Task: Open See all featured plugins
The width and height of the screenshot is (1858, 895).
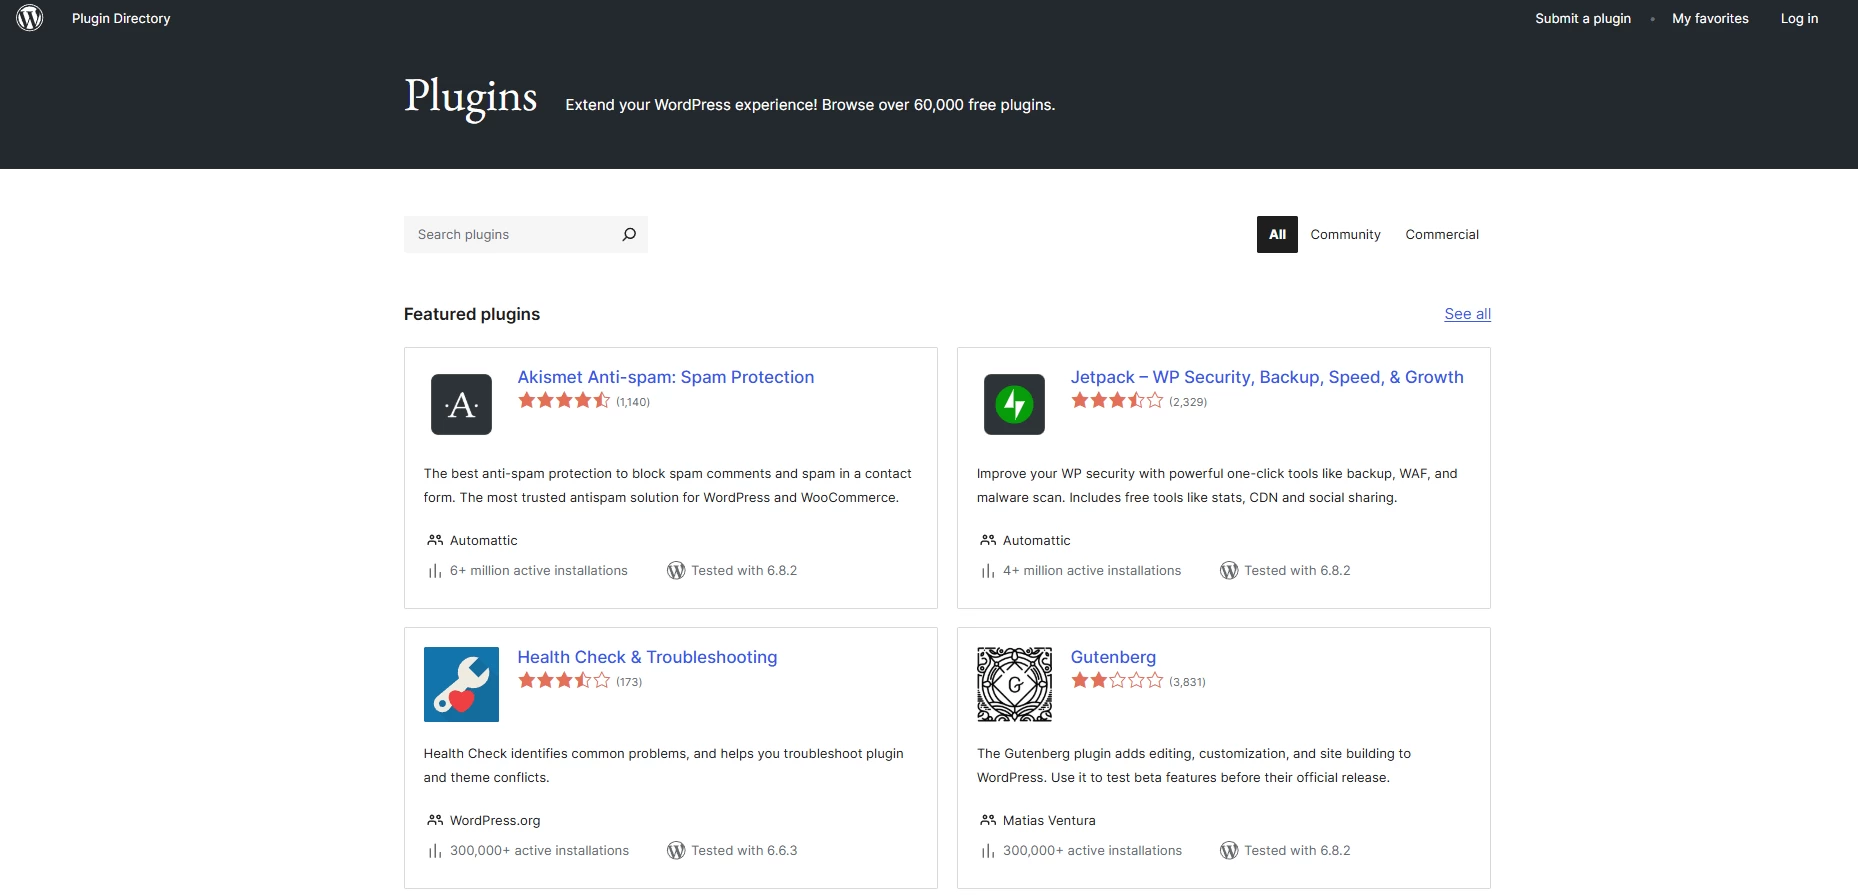Action: 1467,314
